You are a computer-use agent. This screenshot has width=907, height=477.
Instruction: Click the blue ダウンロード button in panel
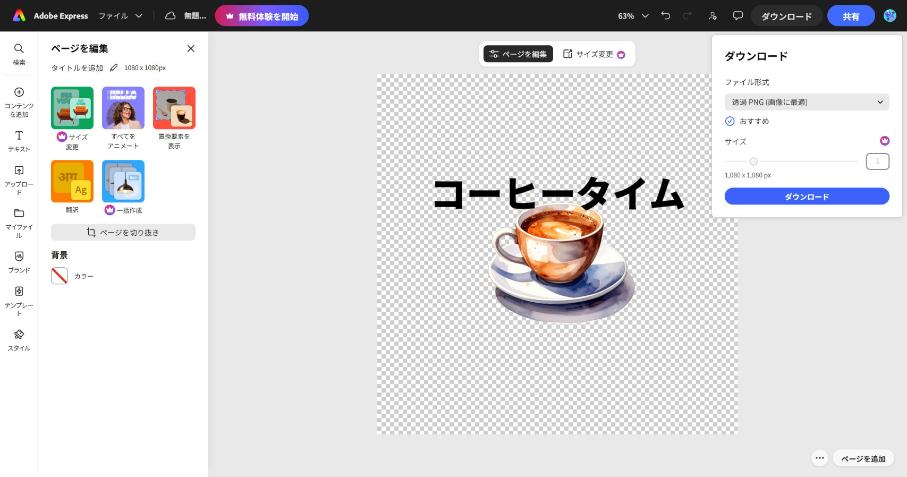point(807,197)
